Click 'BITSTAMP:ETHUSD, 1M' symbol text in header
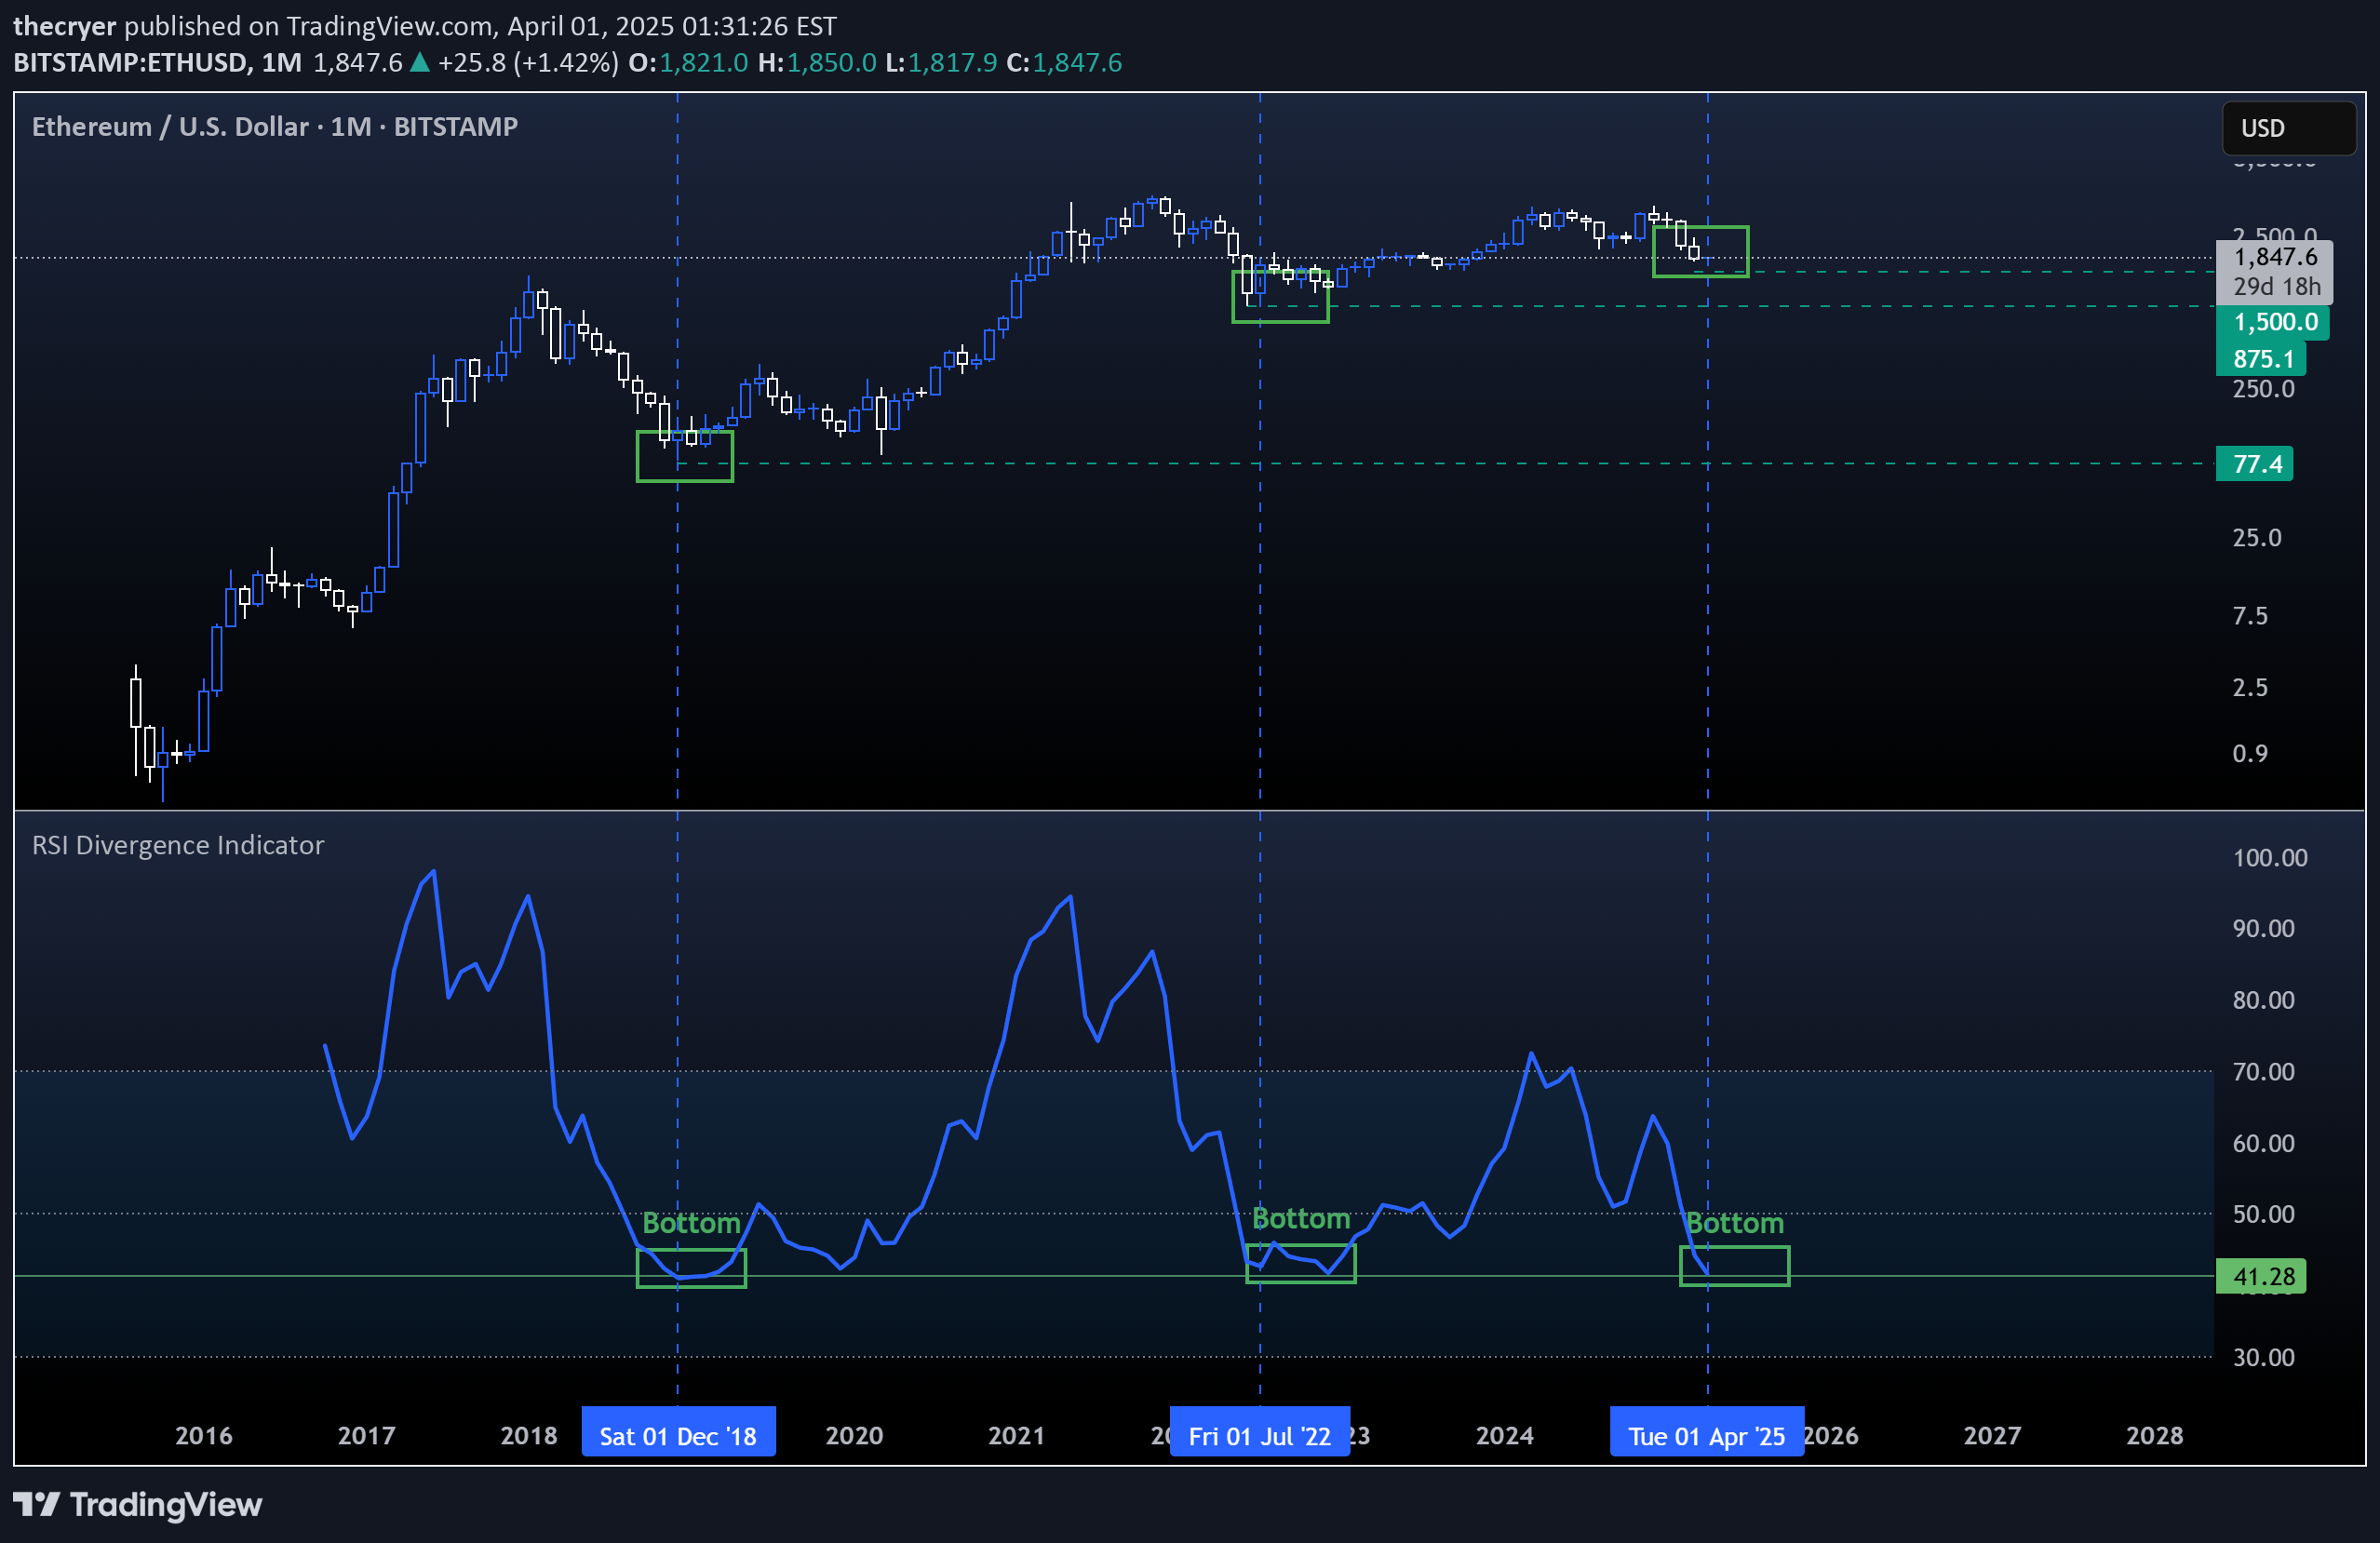Image resolution: width=2380 pixels, height=1543 pixels. pos(157,63)
